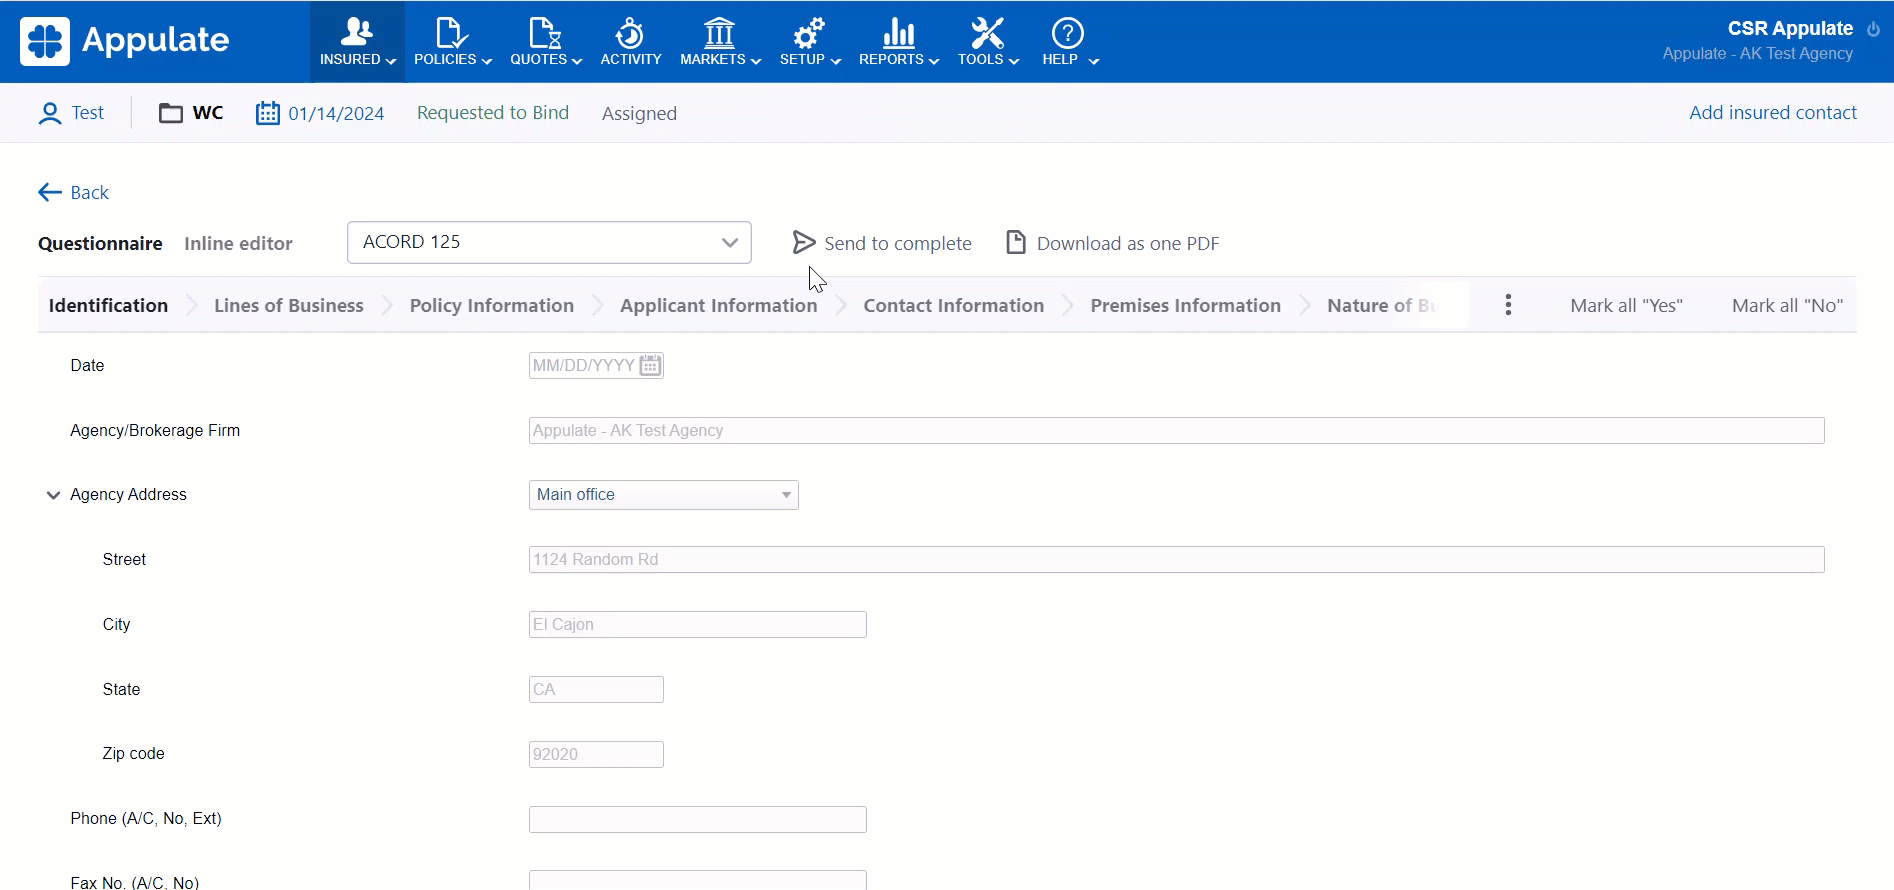Click the Phone (A/C, No, Ext) input field

coord(697,820)
